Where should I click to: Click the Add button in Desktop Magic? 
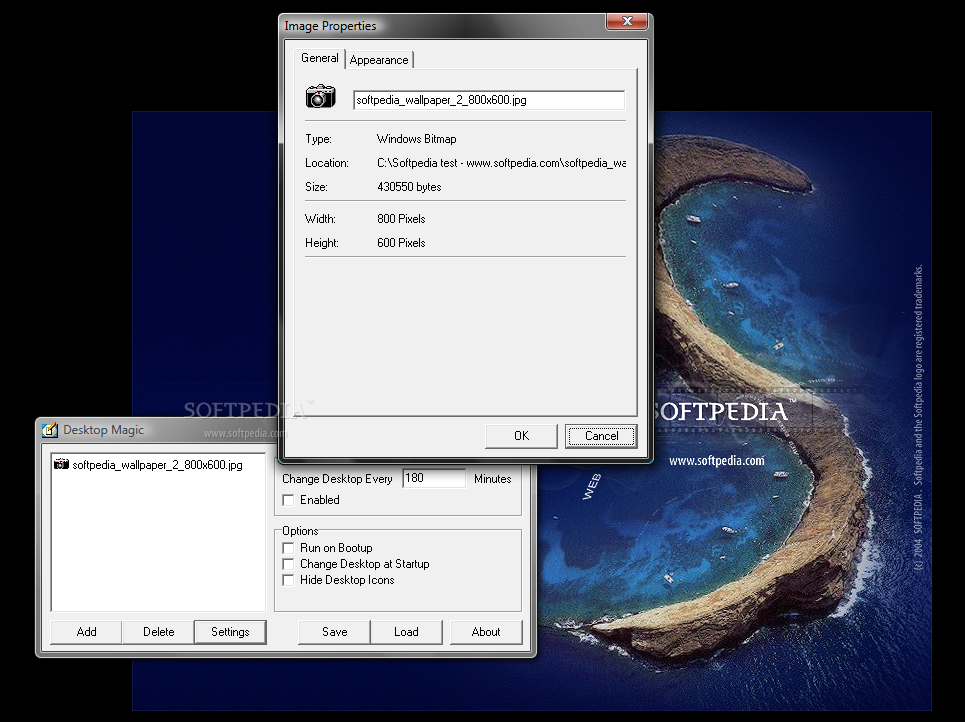point(86,632)
